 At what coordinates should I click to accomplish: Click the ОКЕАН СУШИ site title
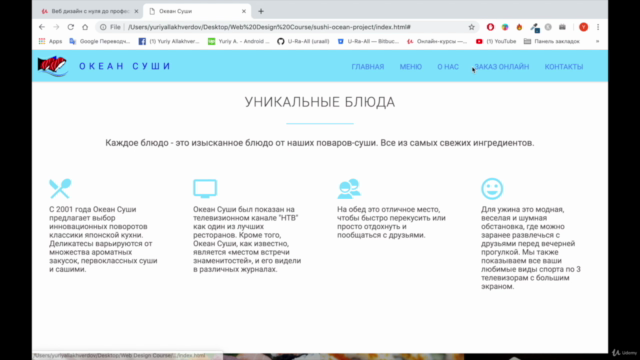[124, 66]
